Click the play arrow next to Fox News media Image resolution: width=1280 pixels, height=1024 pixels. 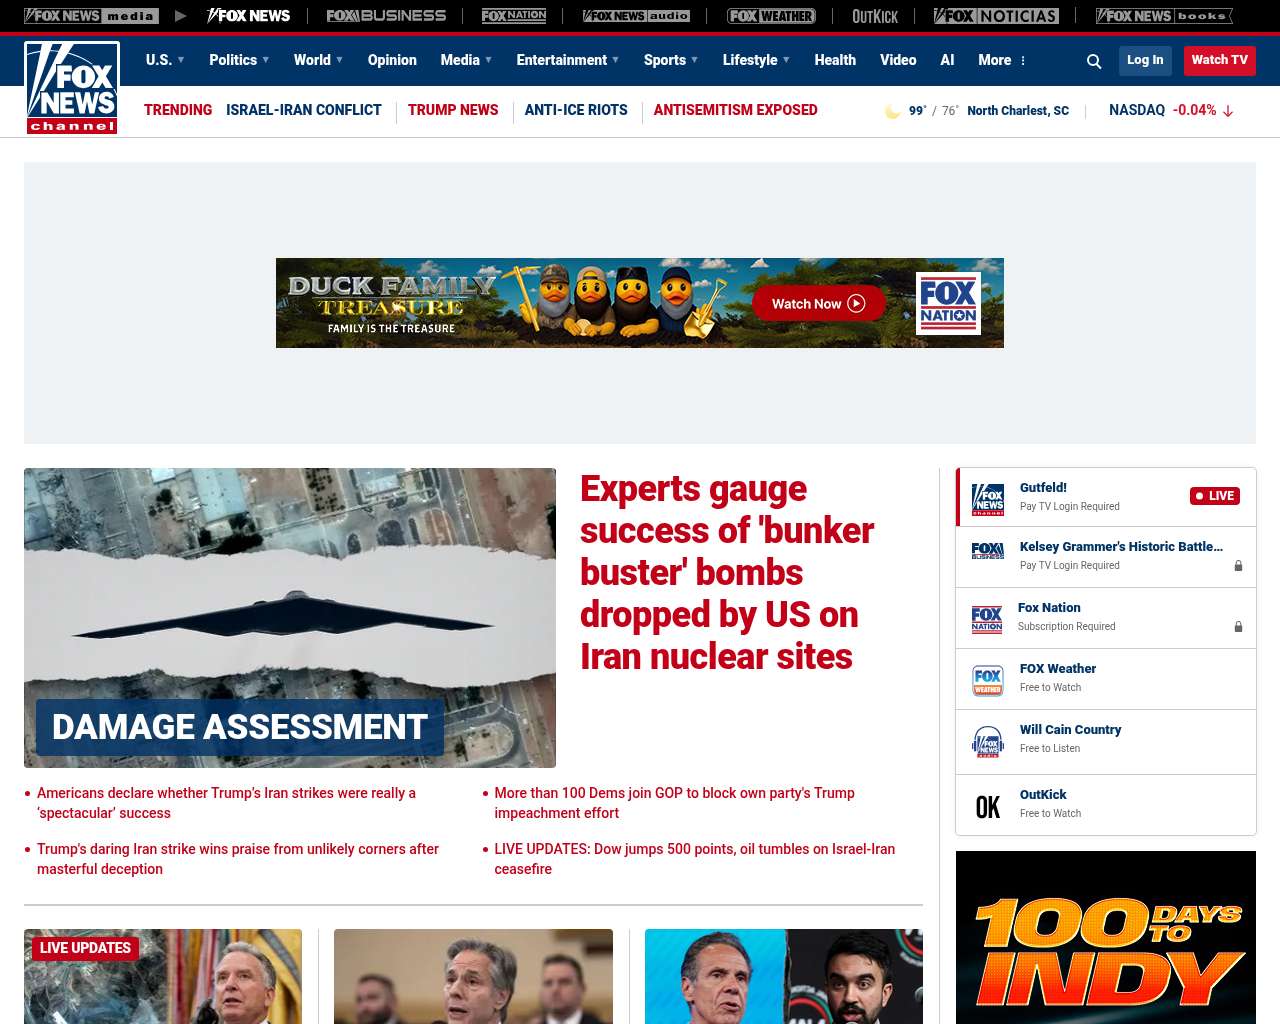point(181,16)
